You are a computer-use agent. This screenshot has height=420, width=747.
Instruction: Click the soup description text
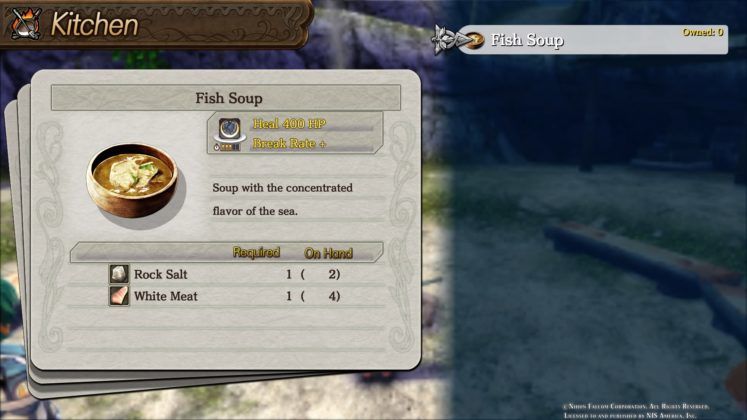coord(283,199)
